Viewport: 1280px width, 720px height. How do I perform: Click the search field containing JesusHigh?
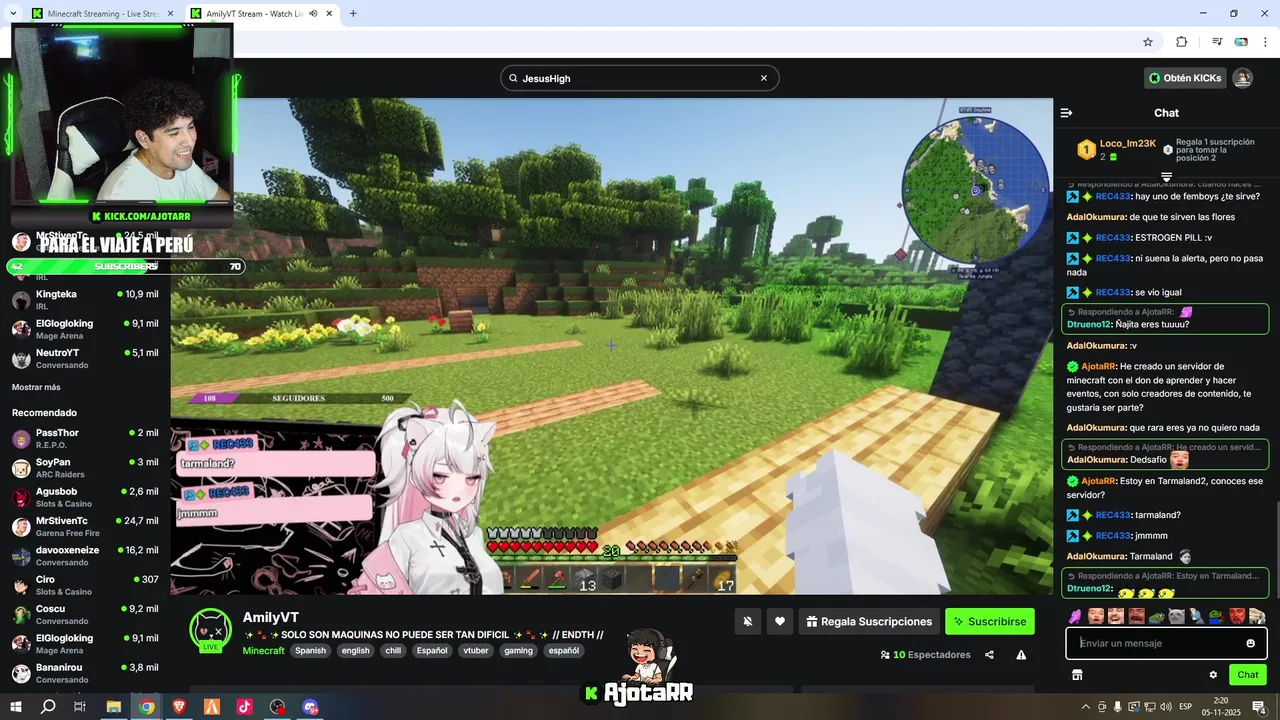tap(639, 78)
